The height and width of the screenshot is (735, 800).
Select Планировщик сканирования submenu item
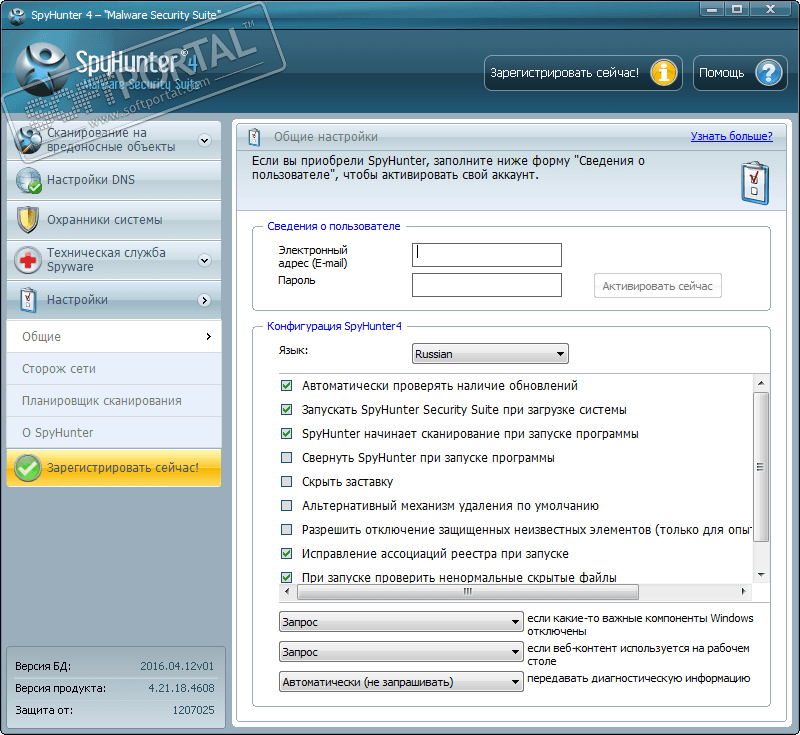point(114,401)
